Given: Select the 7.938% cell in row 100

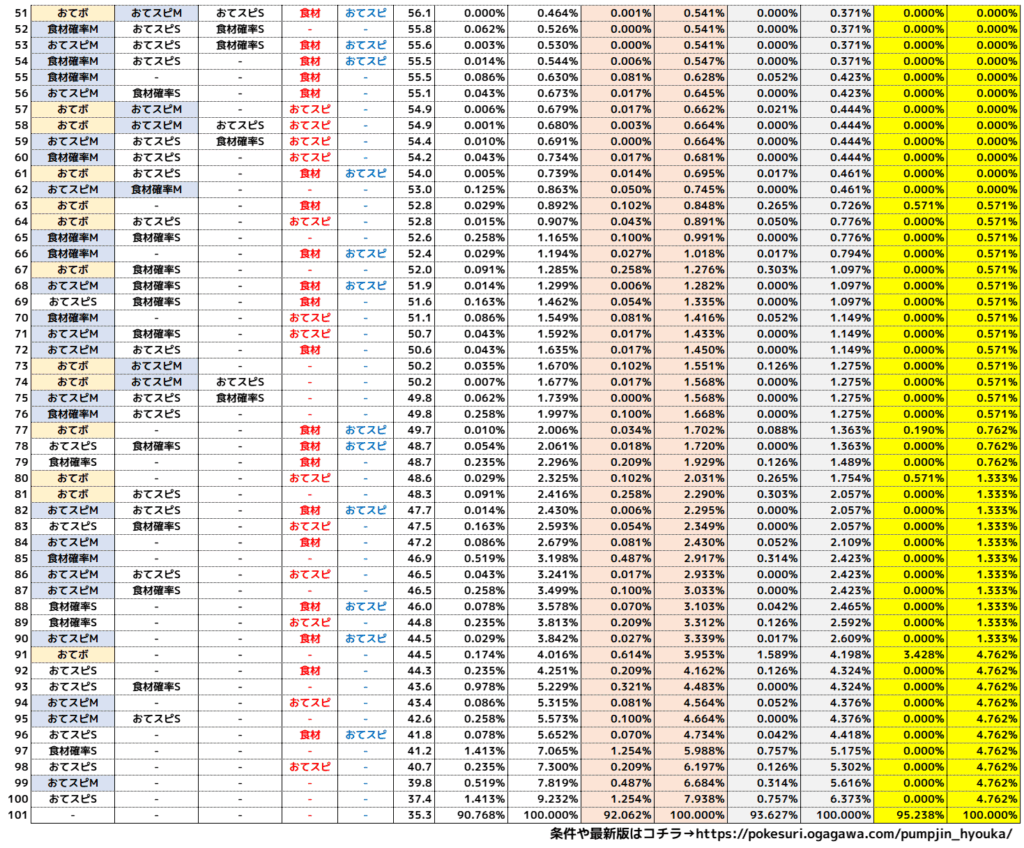Looking at the screenshot, I should 690,799.
